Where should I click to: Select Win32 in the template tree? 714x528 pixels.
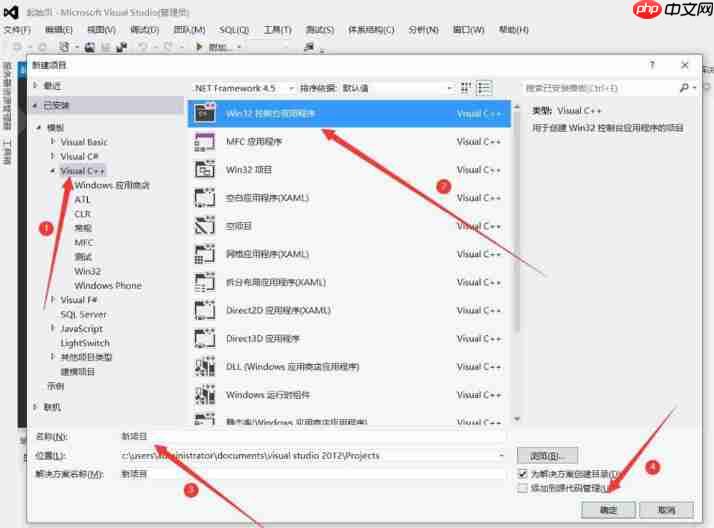point(87,271)
